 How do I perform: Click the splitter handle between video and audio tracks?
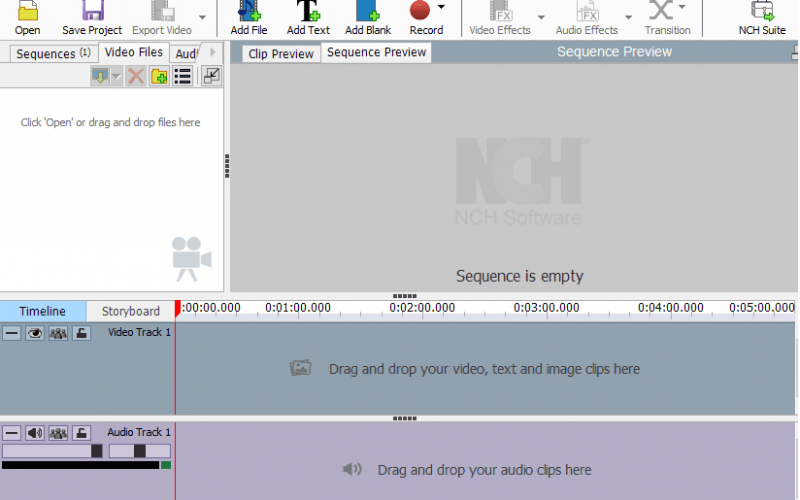pyautogui.click(x=405, y=418)
